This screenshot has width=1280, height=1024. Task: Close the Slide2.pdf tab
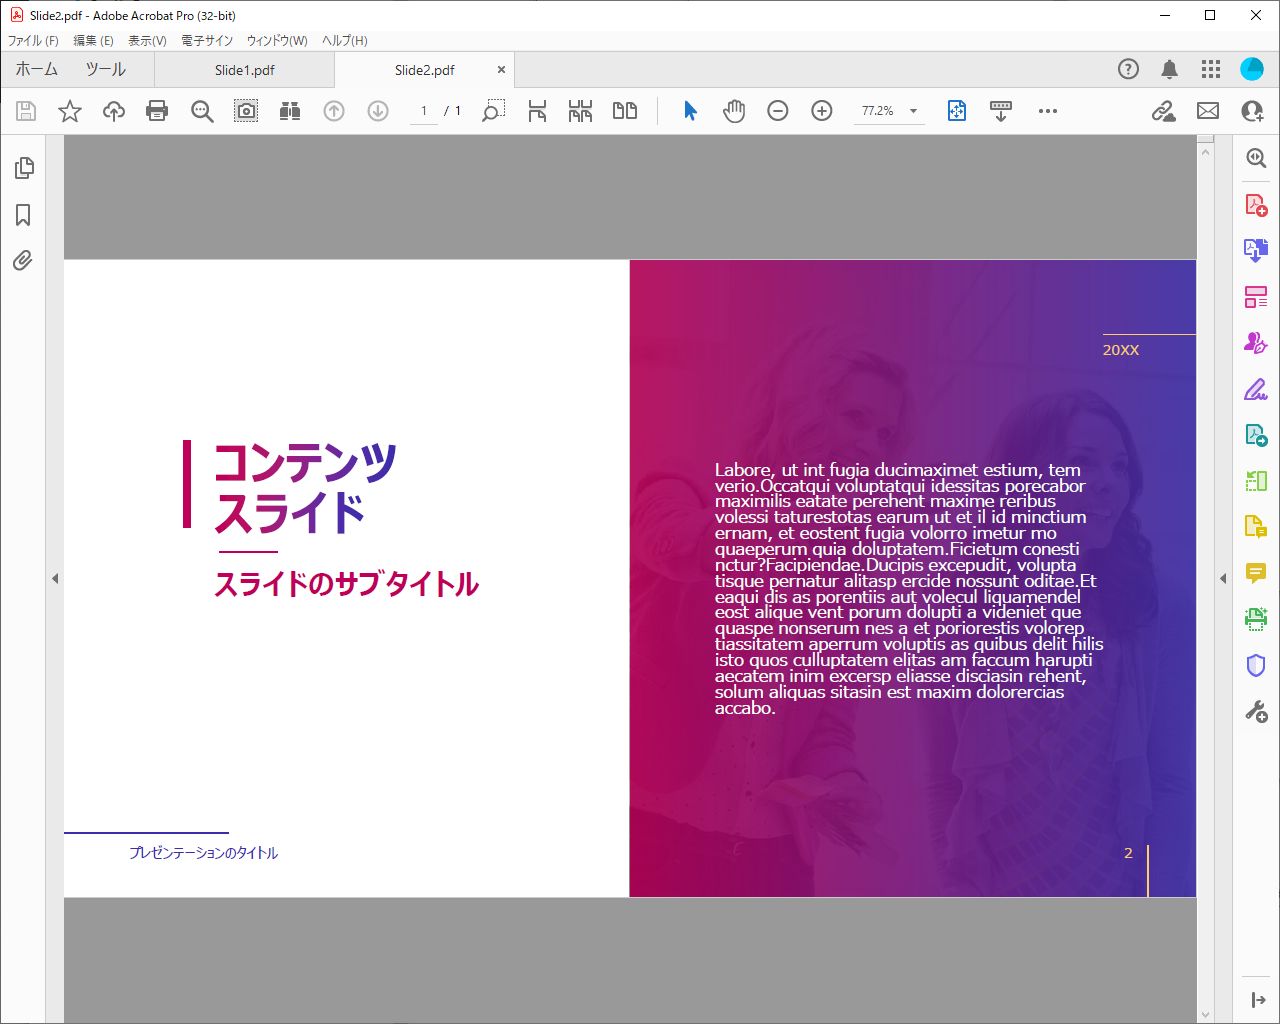(501, 70)
